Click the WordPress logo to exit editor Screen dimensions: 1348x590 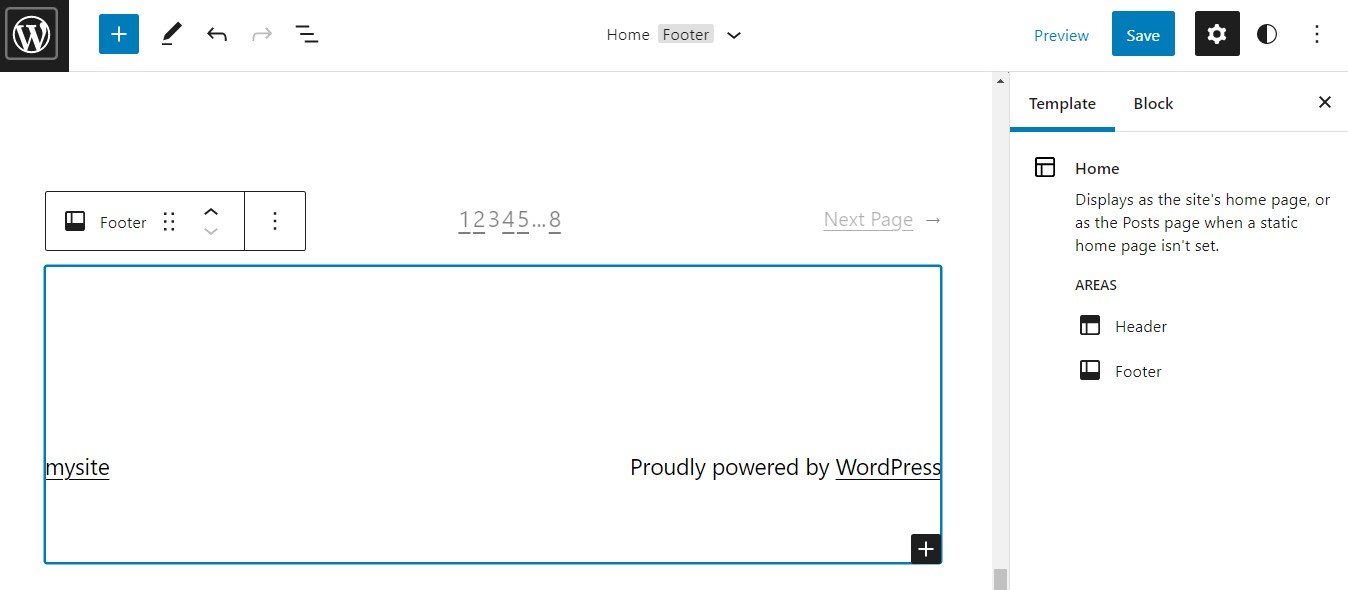point(33,34)
